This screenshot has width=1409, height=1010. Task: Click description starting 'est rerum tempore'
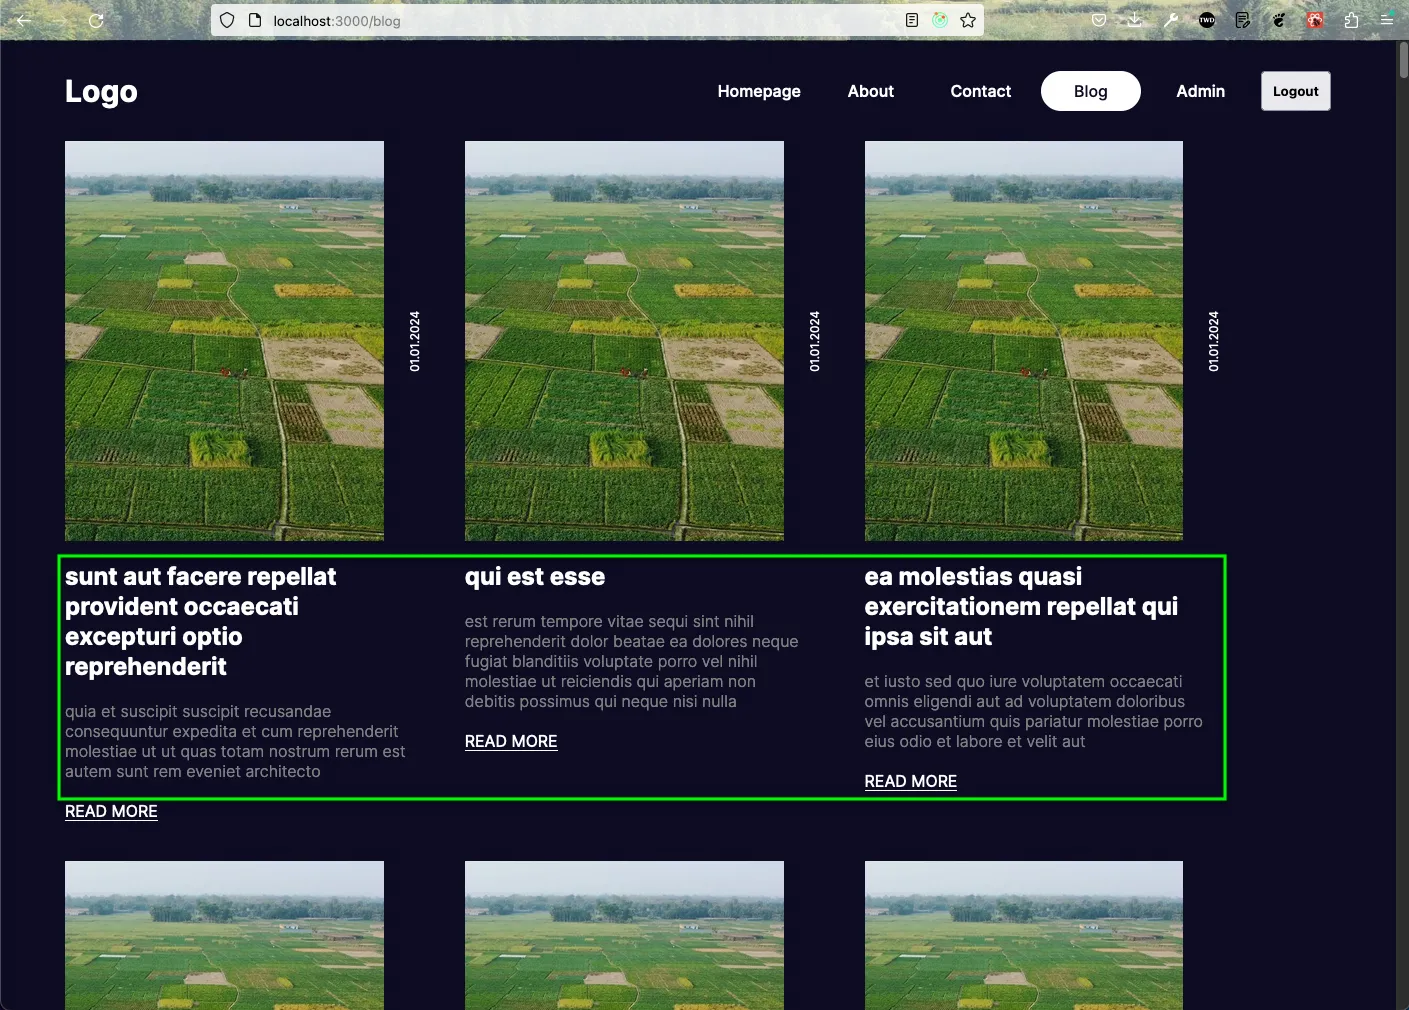(631, 662)
